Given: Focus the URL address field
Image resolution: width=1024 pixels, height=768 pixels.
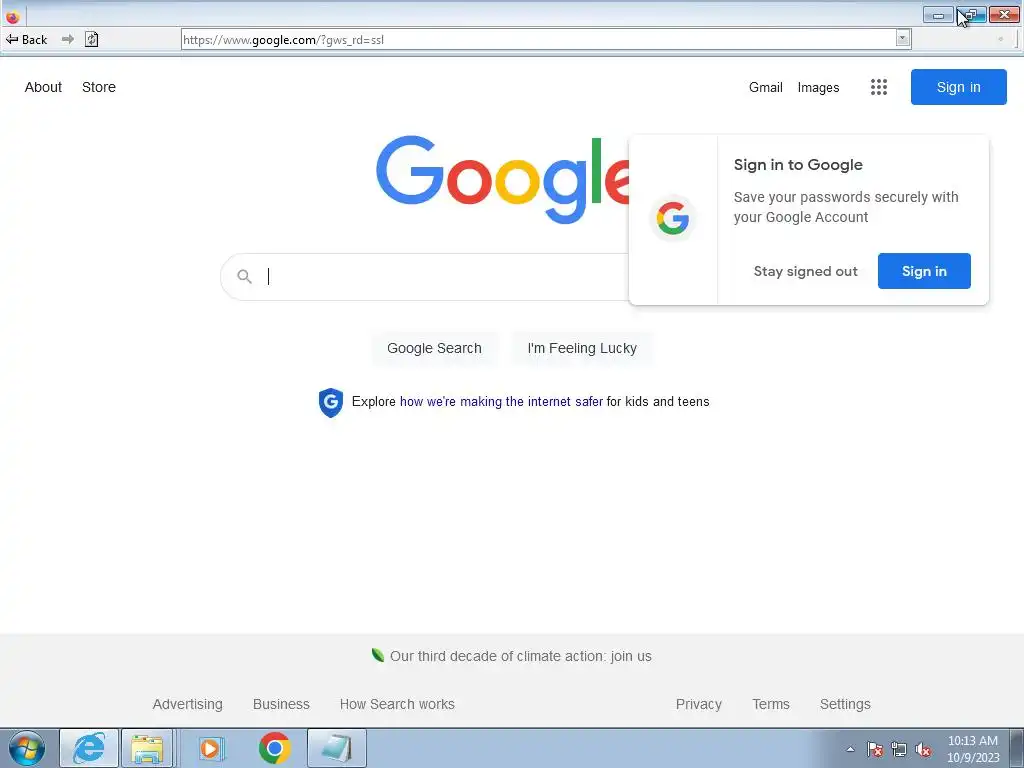Looking at the screenshot, I should click(x=538, y=39).
